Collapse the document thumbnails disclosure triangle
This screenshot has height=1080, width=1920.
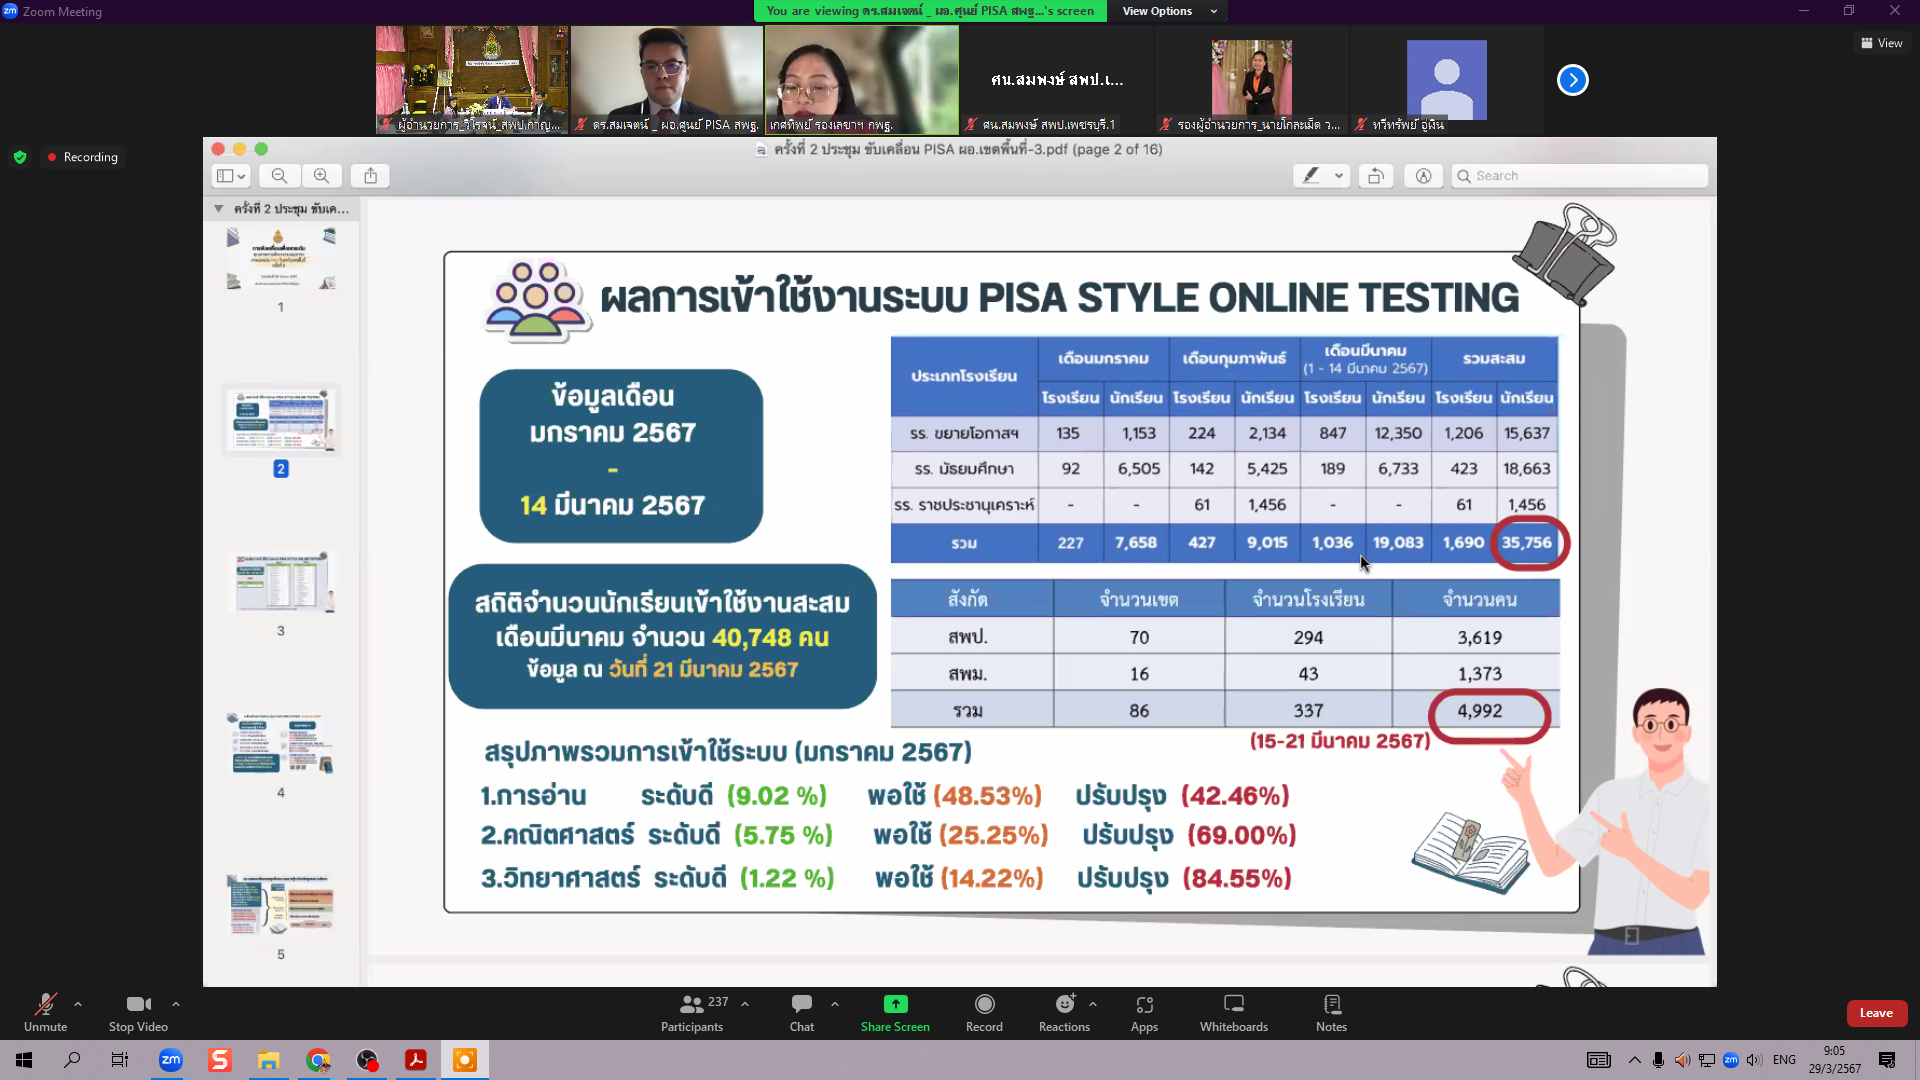[218, 209]
